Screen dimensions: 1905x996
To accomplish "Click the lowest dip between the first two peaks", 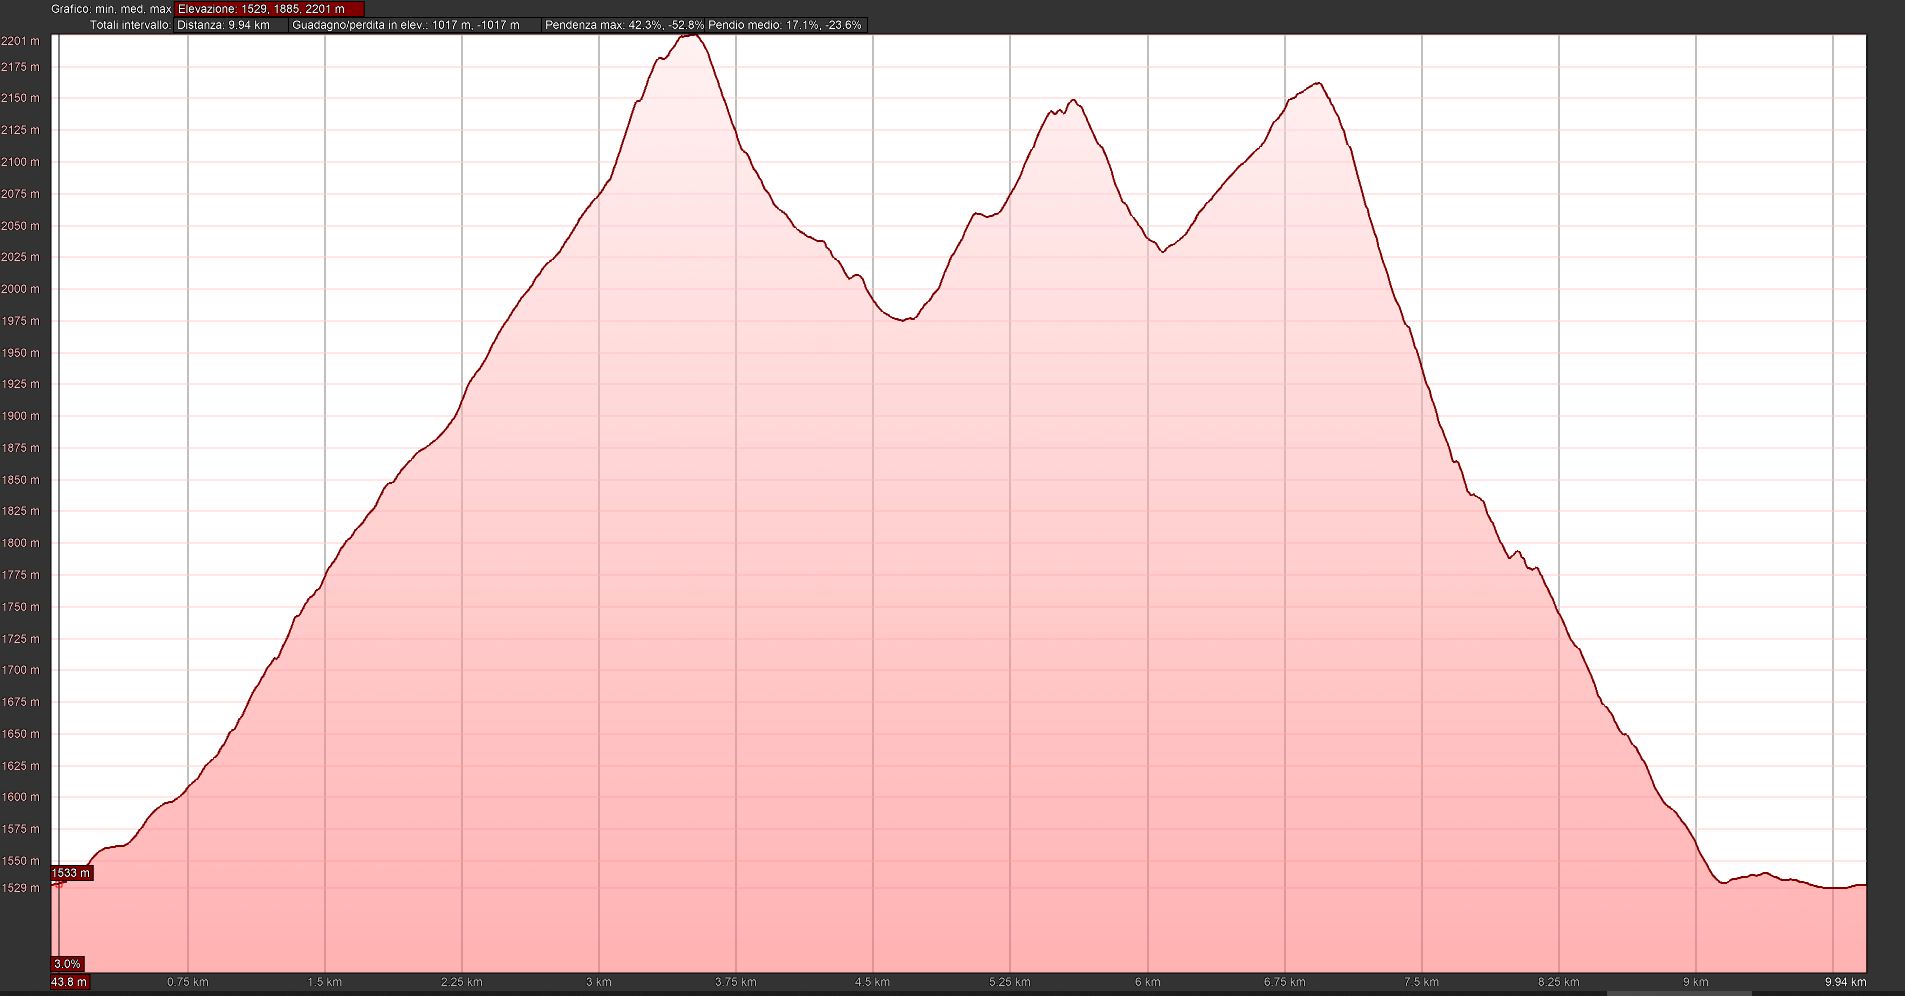I will [x=904, y=320].
